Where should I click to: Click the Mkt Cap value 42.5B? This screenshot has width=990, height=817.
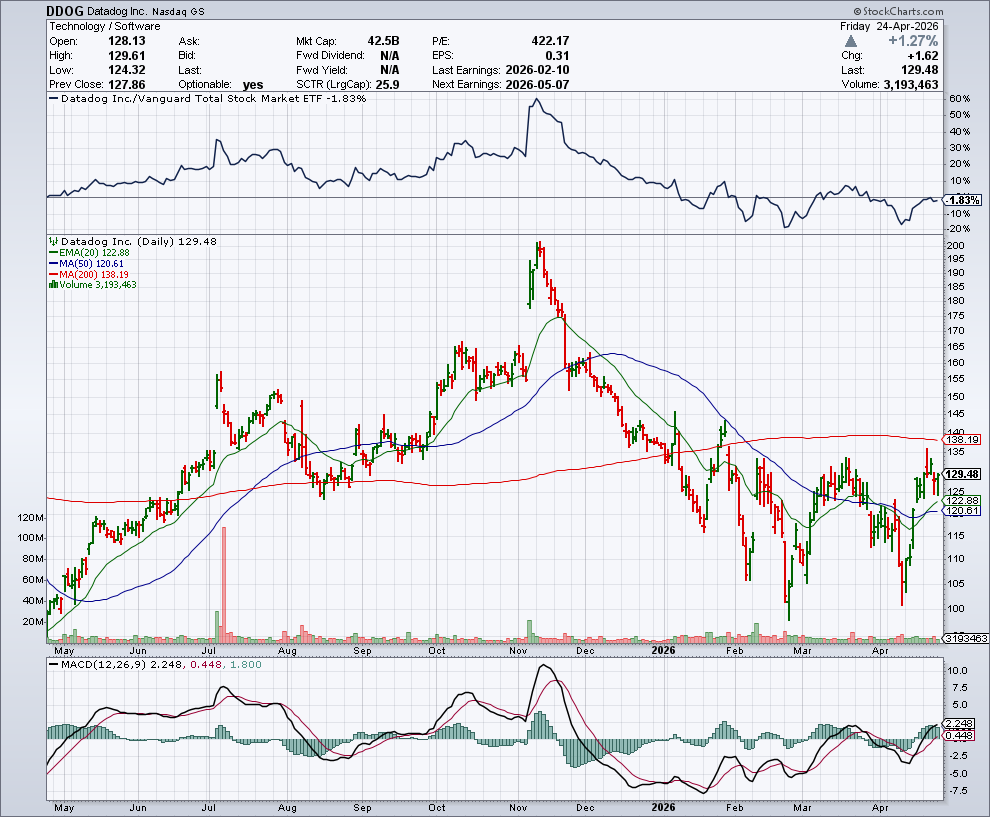(383, 41)
